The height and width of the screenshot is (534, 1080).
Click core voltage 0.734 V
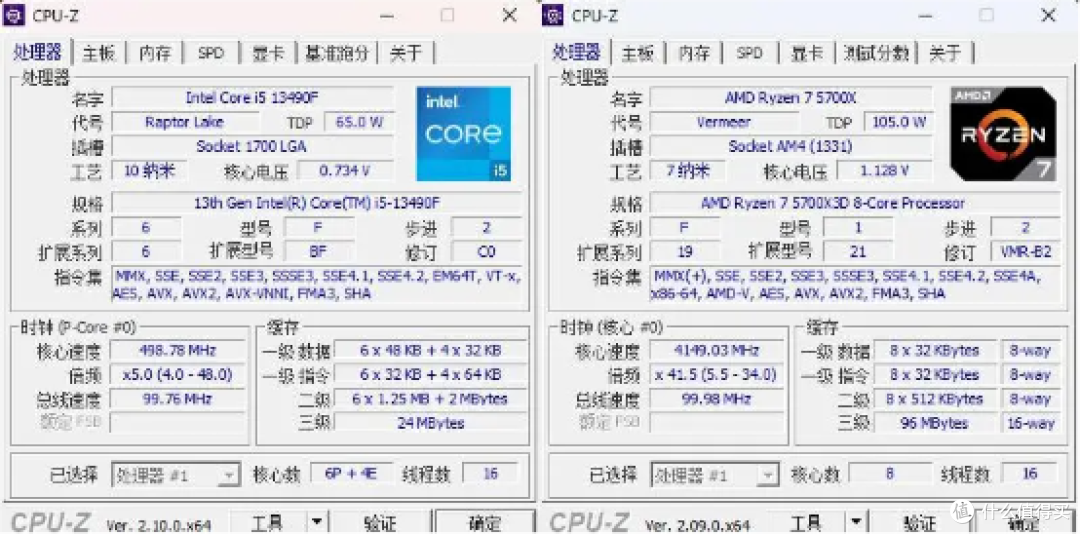point(346,170)
